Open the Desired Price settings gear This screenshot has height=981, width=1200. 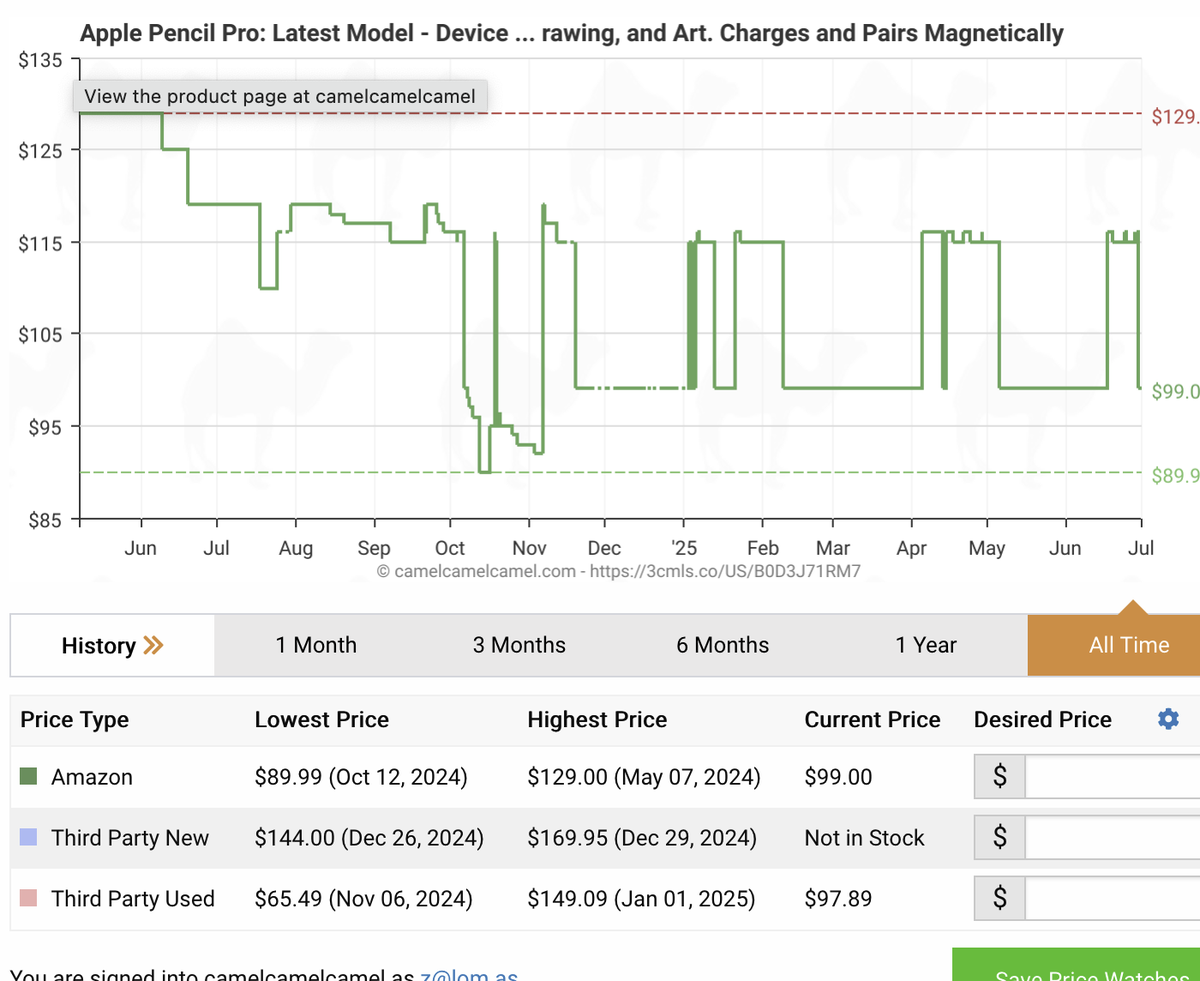click(1168, 719)
